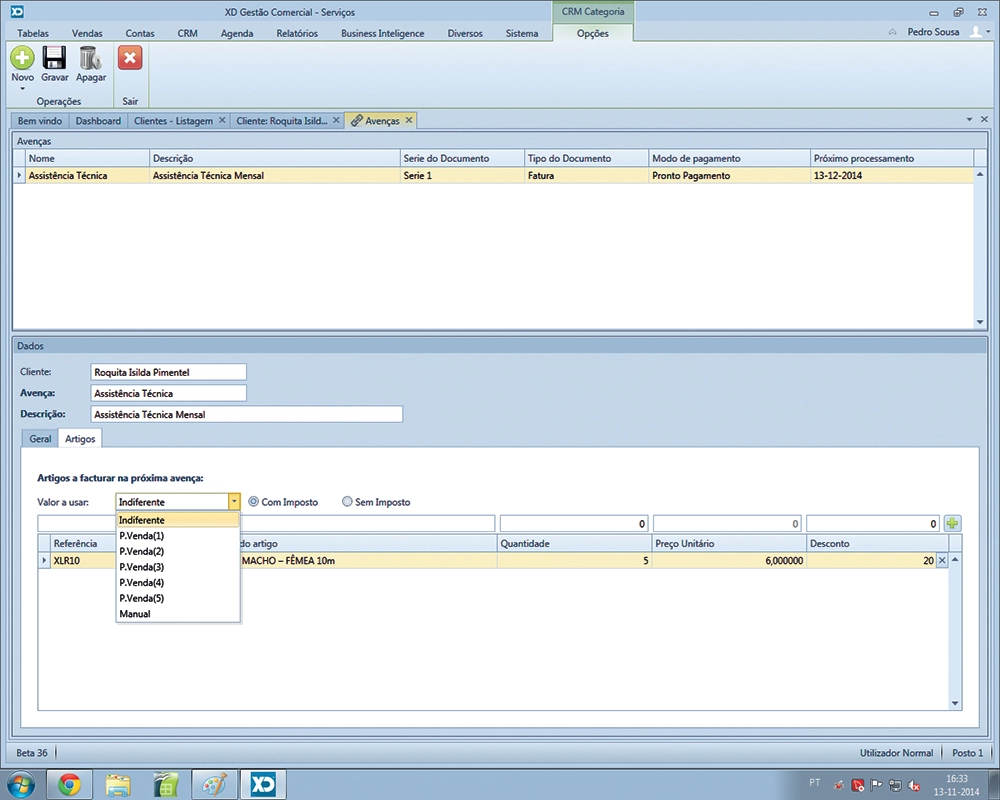Open Chrome from the taskbar
The image size is (1000, 800).
click(69, 783)
